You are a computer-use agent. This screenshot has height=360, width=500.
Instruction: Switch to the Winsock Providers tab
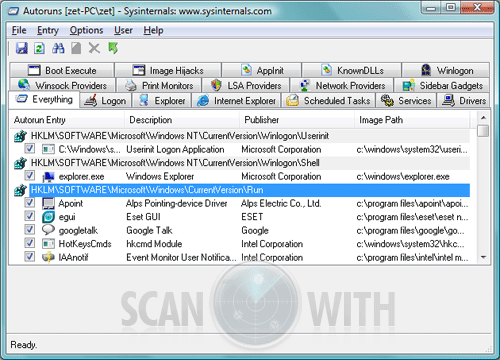62,85
